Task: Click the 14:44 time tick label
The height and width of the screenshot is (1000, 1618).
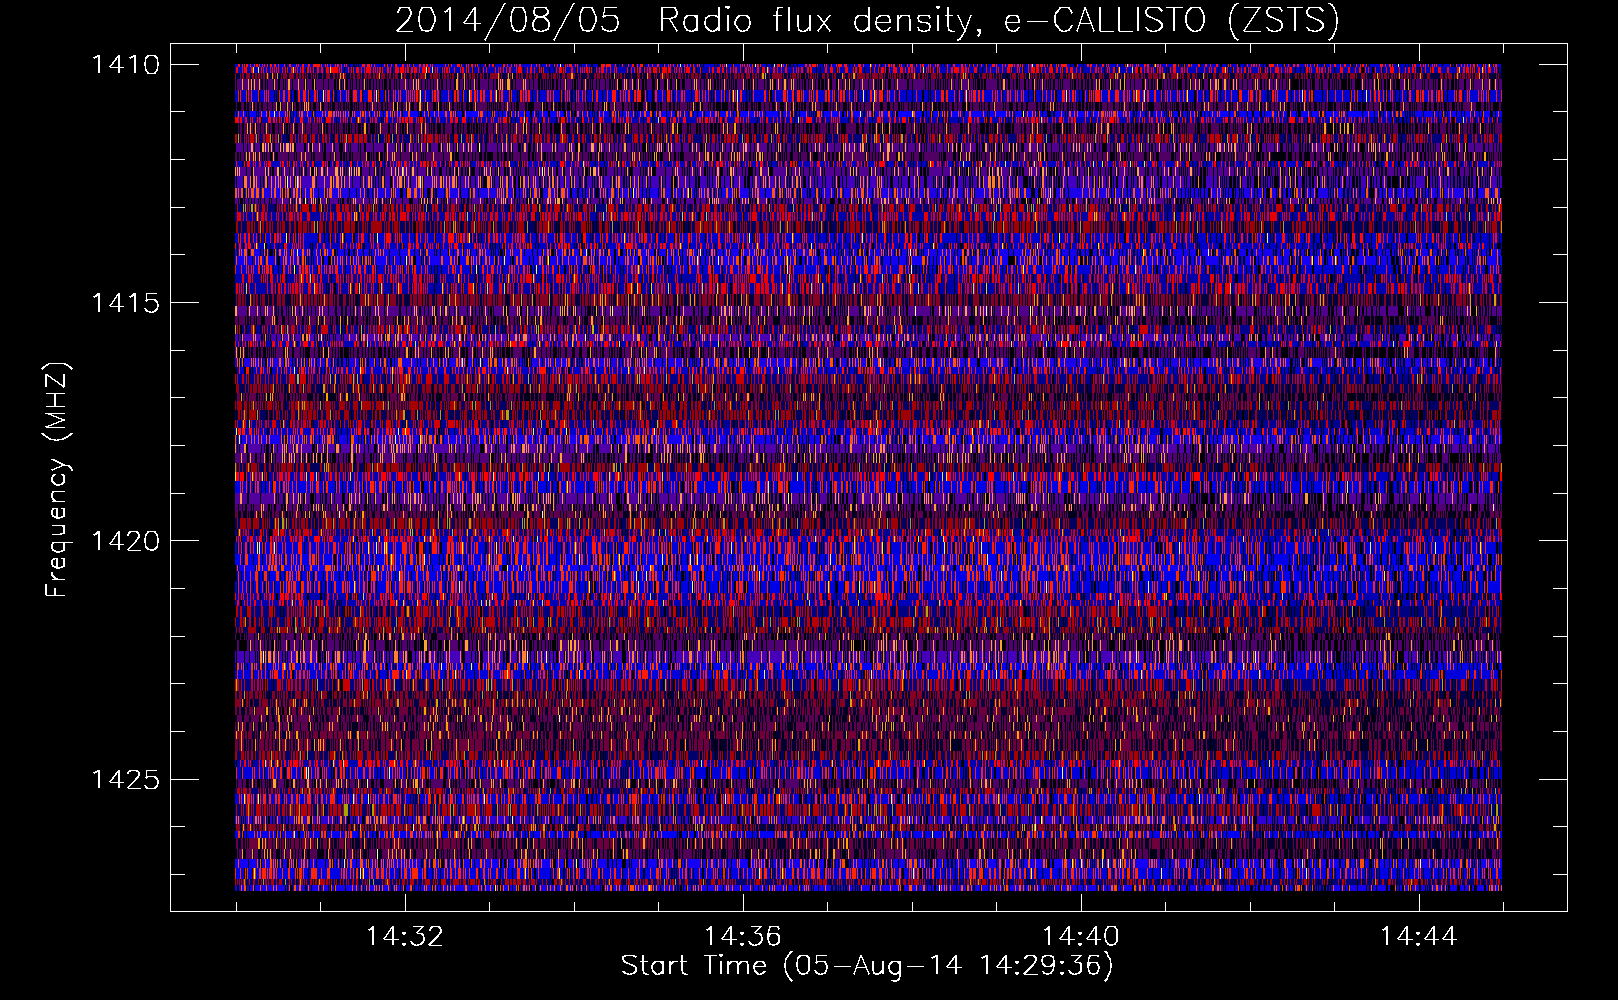Action: pos(1418,936)
